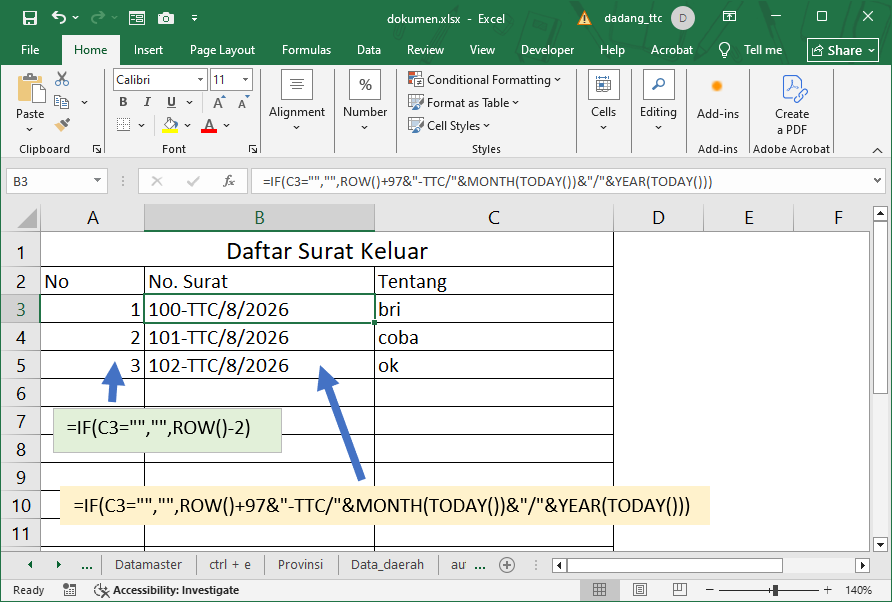Open Format as Table gallery
The width and height of the screenshot is (892, 602).
[x=464, y=102]
